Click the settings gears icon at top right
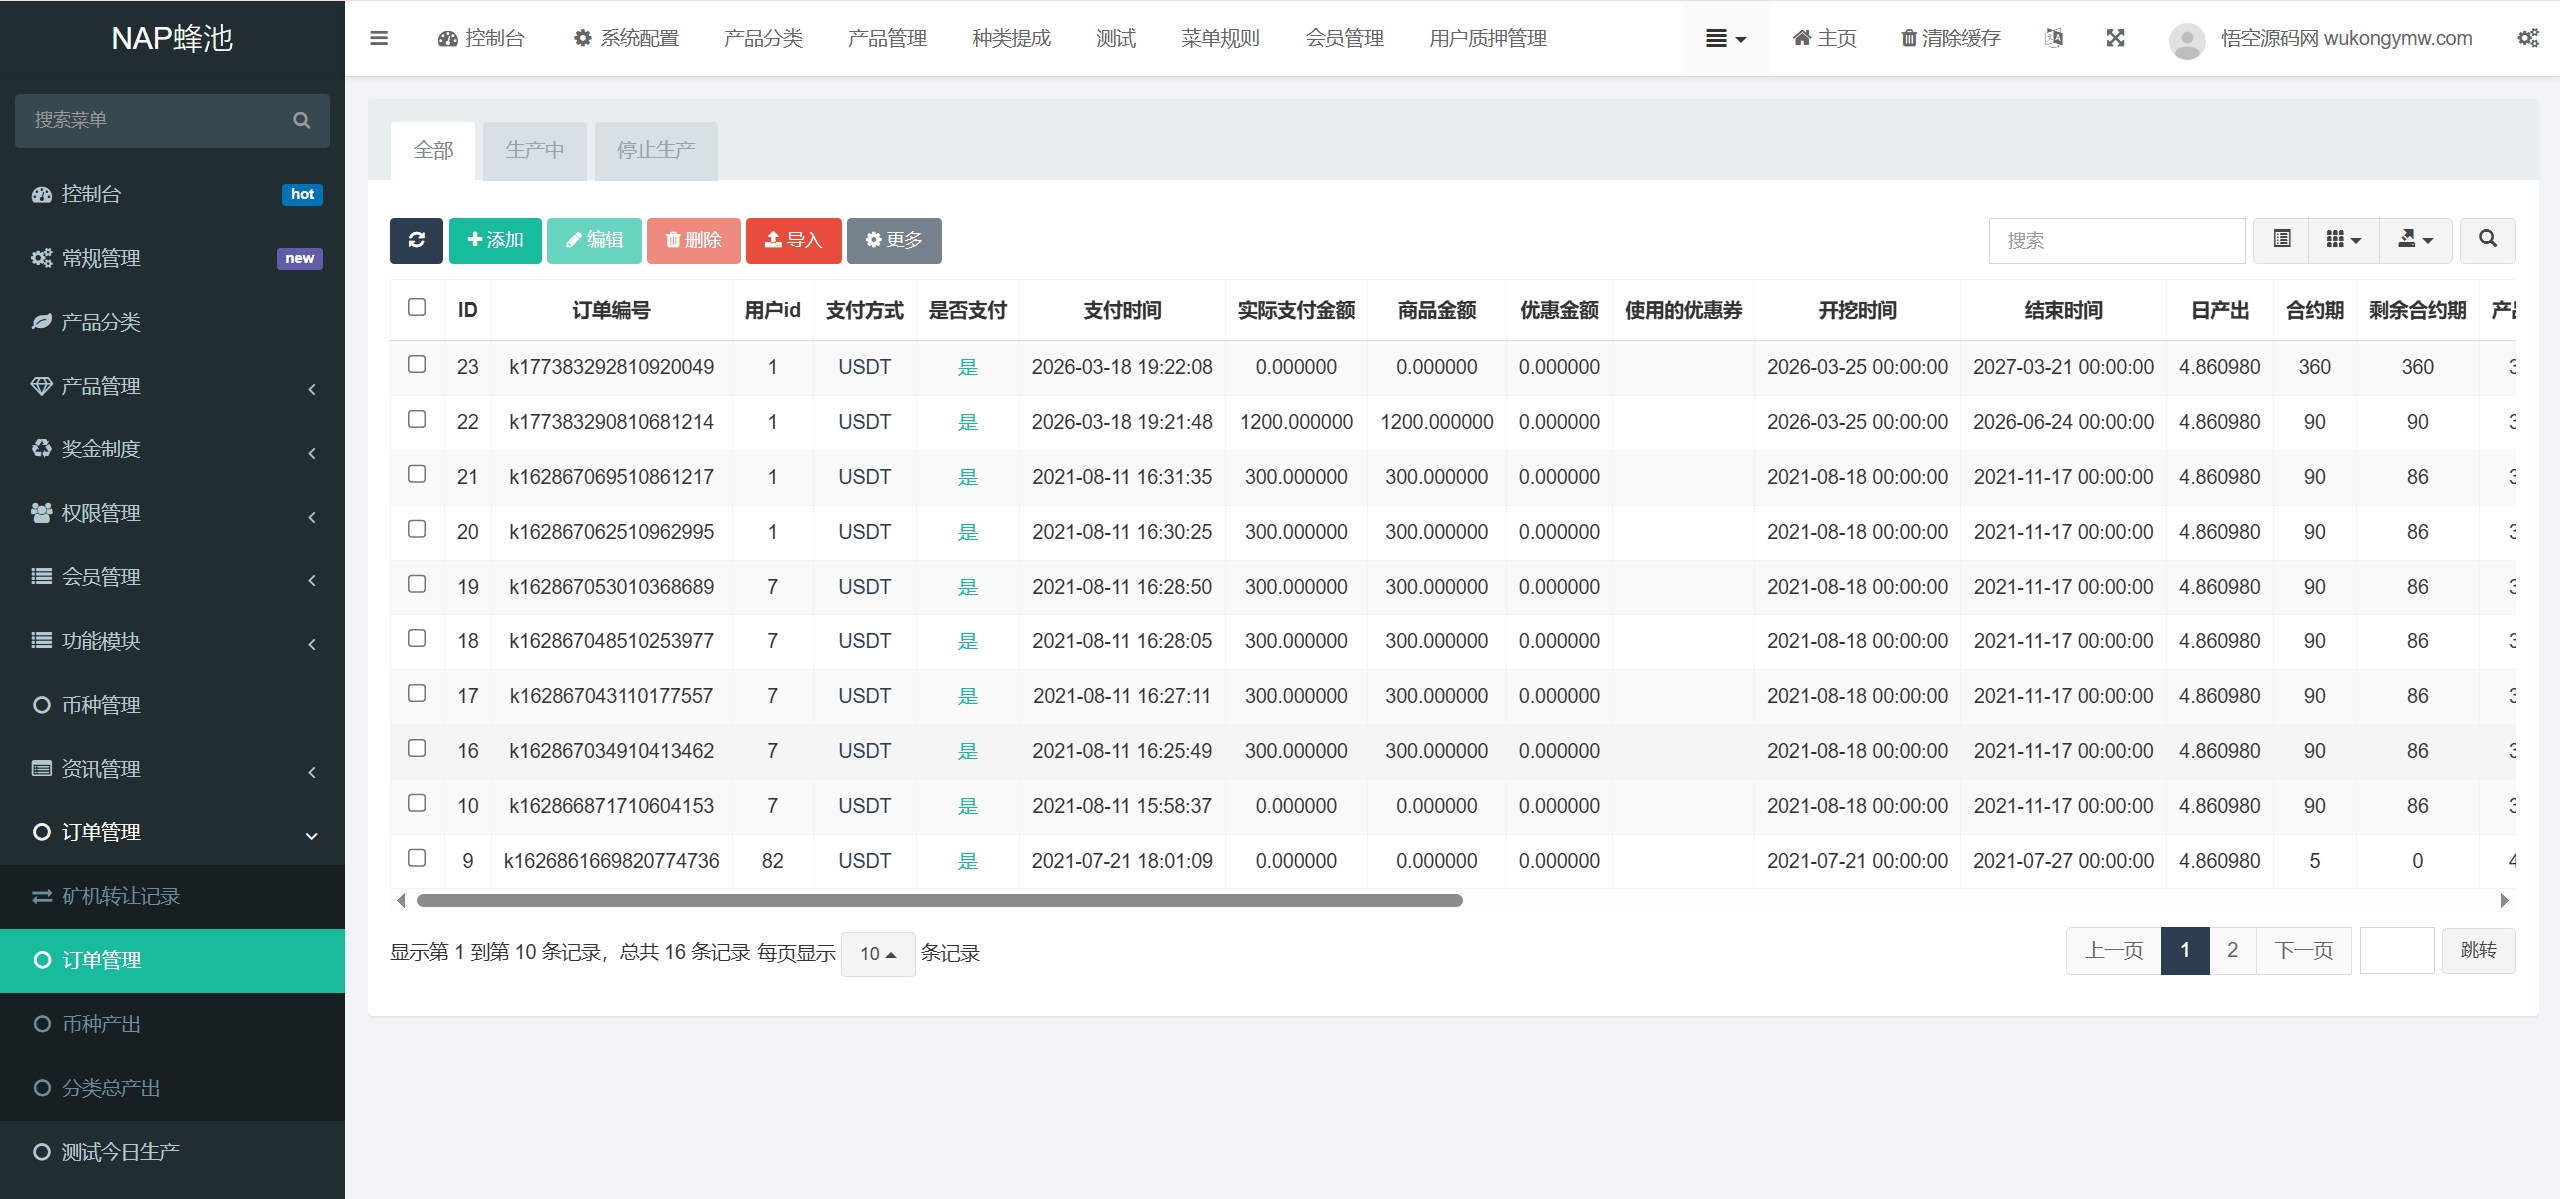The image size is (2560, 1199). [2528, 38]
